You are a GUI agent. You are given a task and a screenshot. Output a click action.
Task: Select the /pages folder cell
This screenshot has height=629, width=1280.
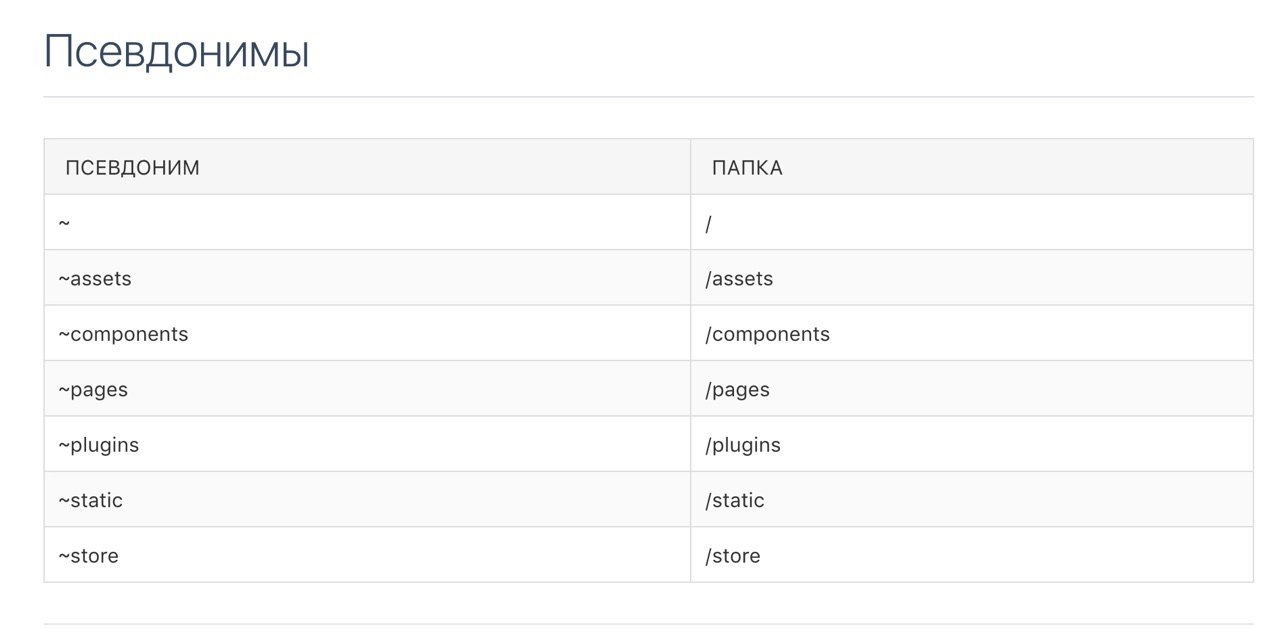(972, 389)
